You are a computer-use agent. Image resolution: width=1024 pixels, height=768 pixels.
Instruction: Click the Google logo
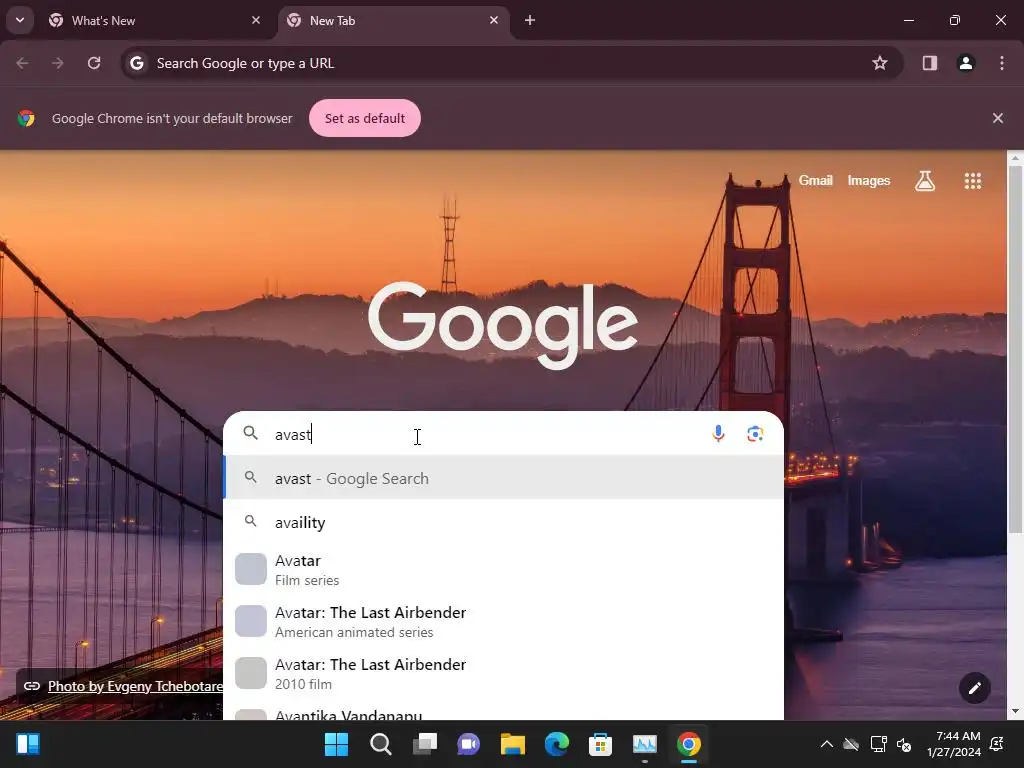(503, 325)
